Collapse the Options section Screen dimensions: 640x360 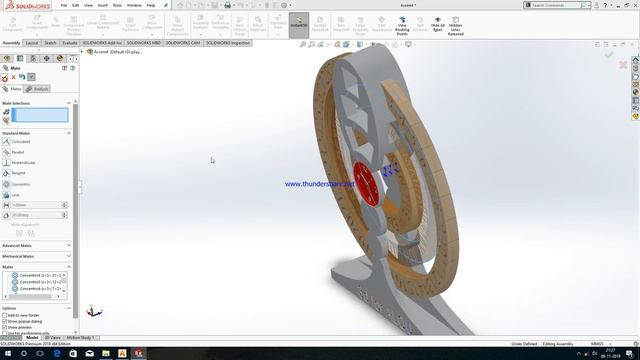(69, 308)
